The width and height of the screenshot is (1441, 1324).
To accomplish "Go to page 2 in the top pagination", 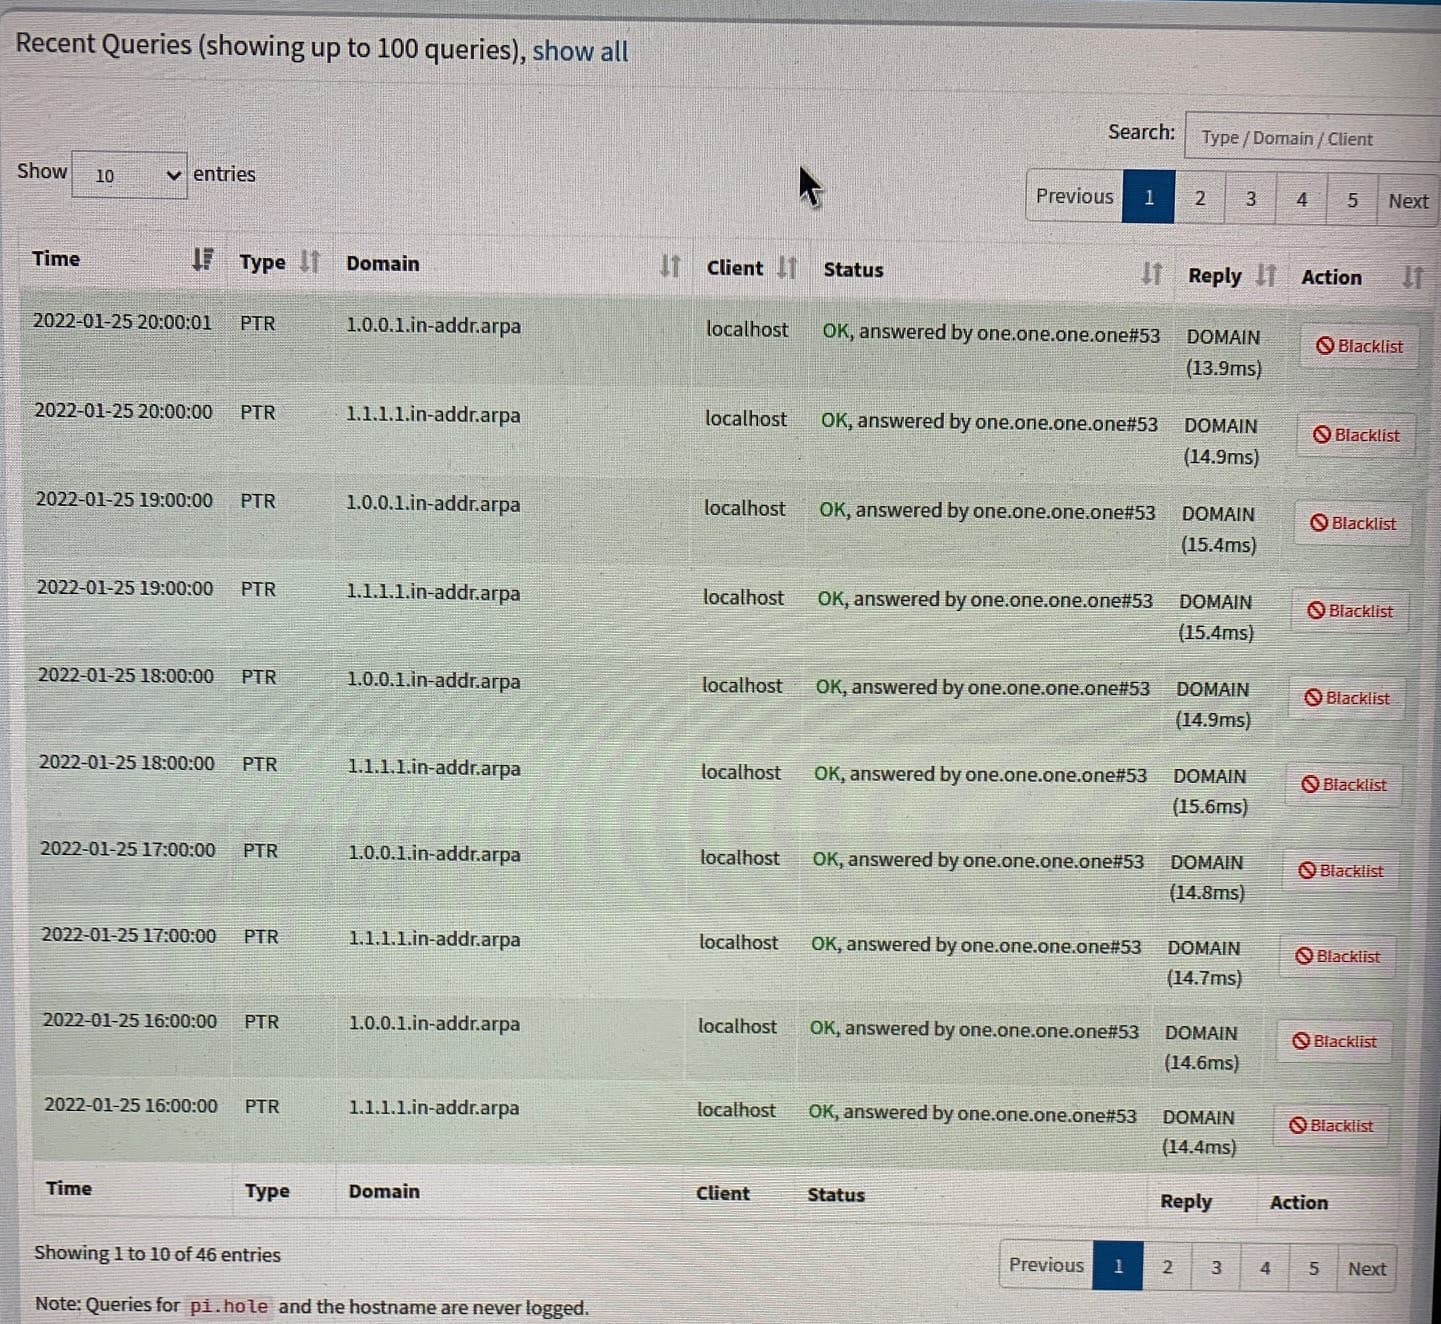I will (1200, 198).
